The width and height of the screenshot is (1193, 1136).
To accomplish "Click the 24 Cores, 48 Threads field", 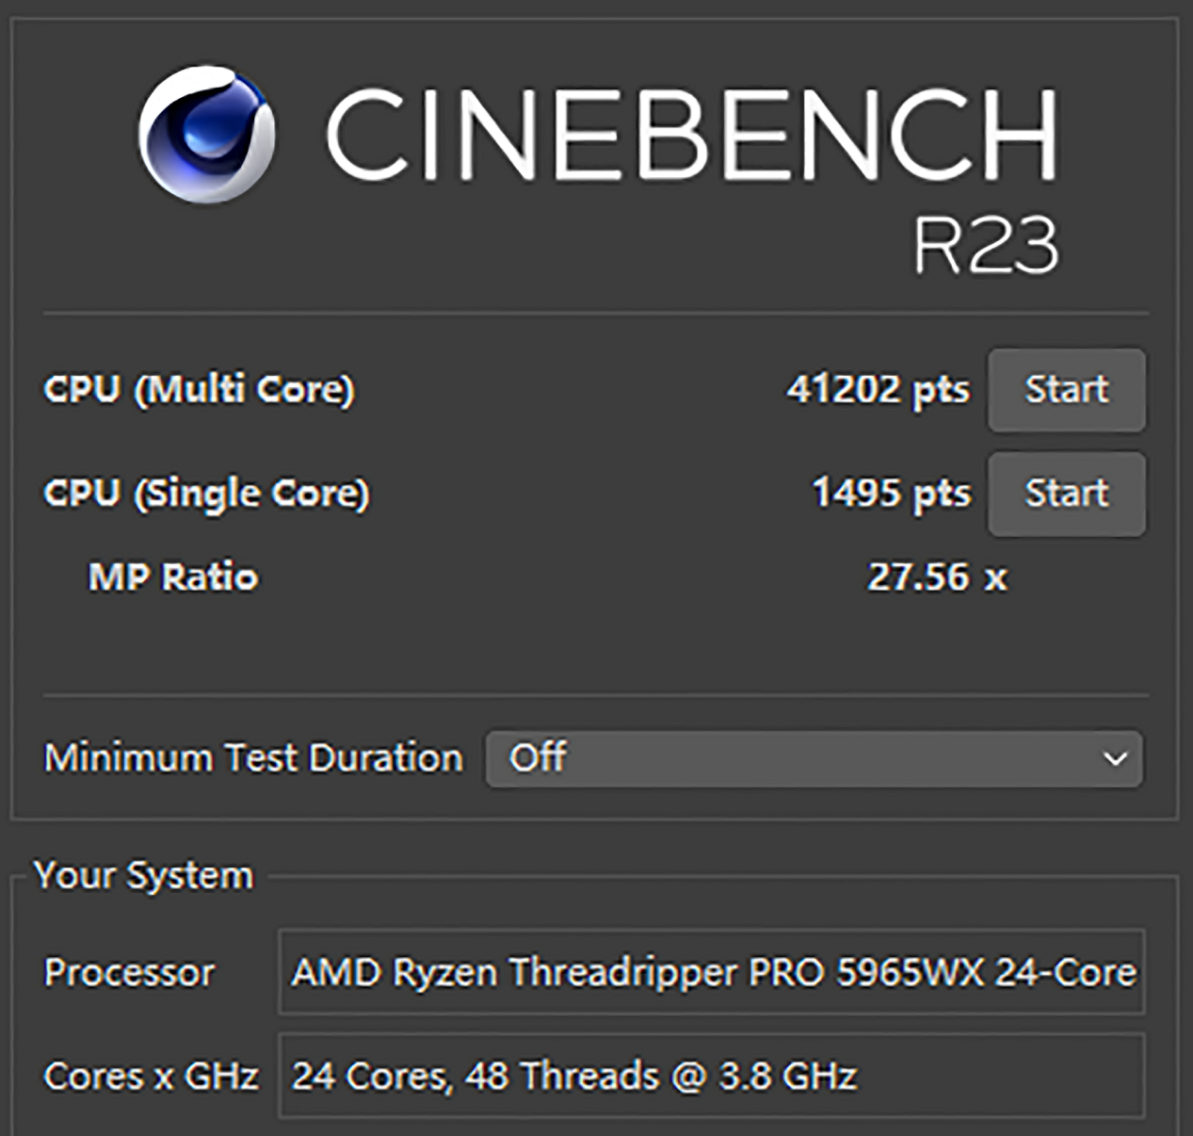I will [x=711, y=1077].
